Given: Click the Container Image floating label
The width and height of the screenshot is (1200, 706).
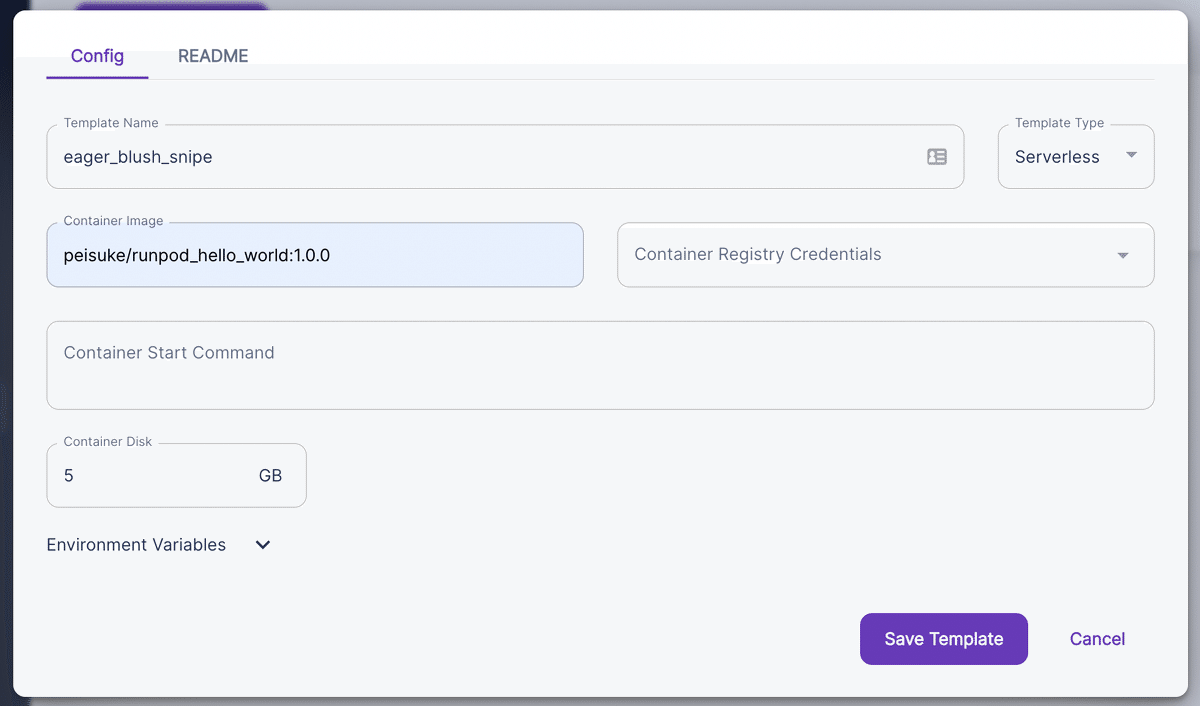Looking at the screenshot, I should (113, 221).
